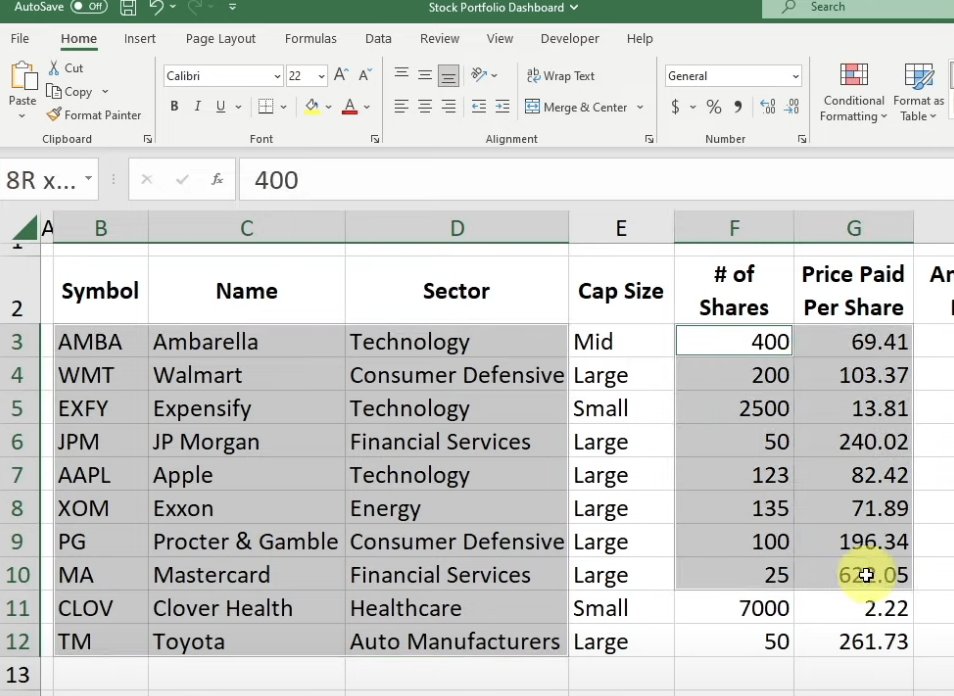The width and height of the screenshot is (954, 696).
Task: Click the cell containing Walmart
Action: pos(246,375)
